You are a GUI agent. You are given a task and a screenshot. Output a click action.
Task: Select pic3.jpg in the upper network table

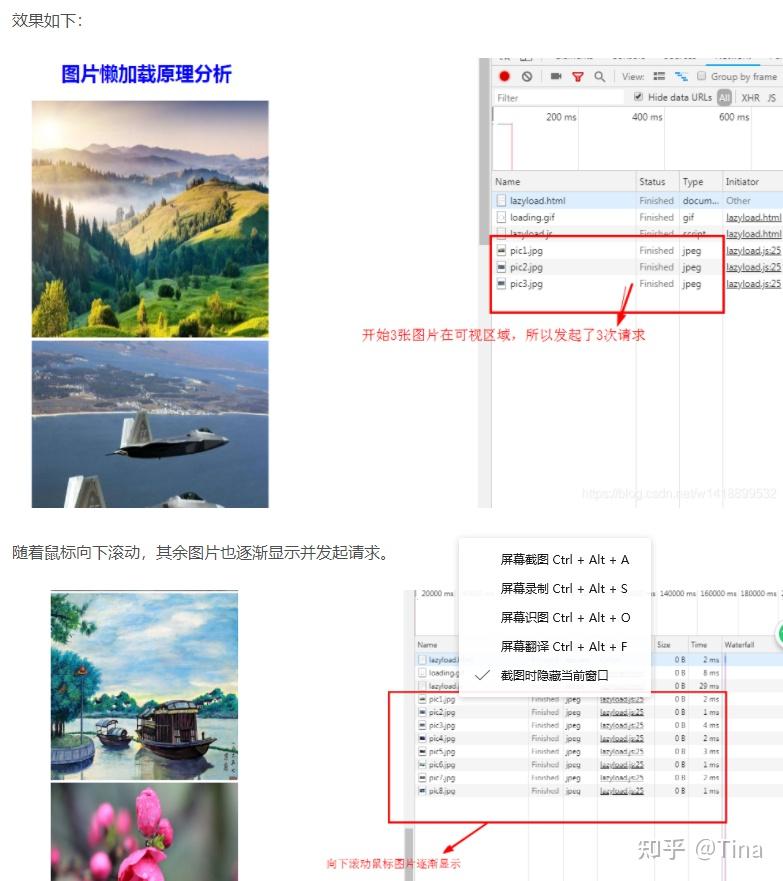(x=638, y=284)
